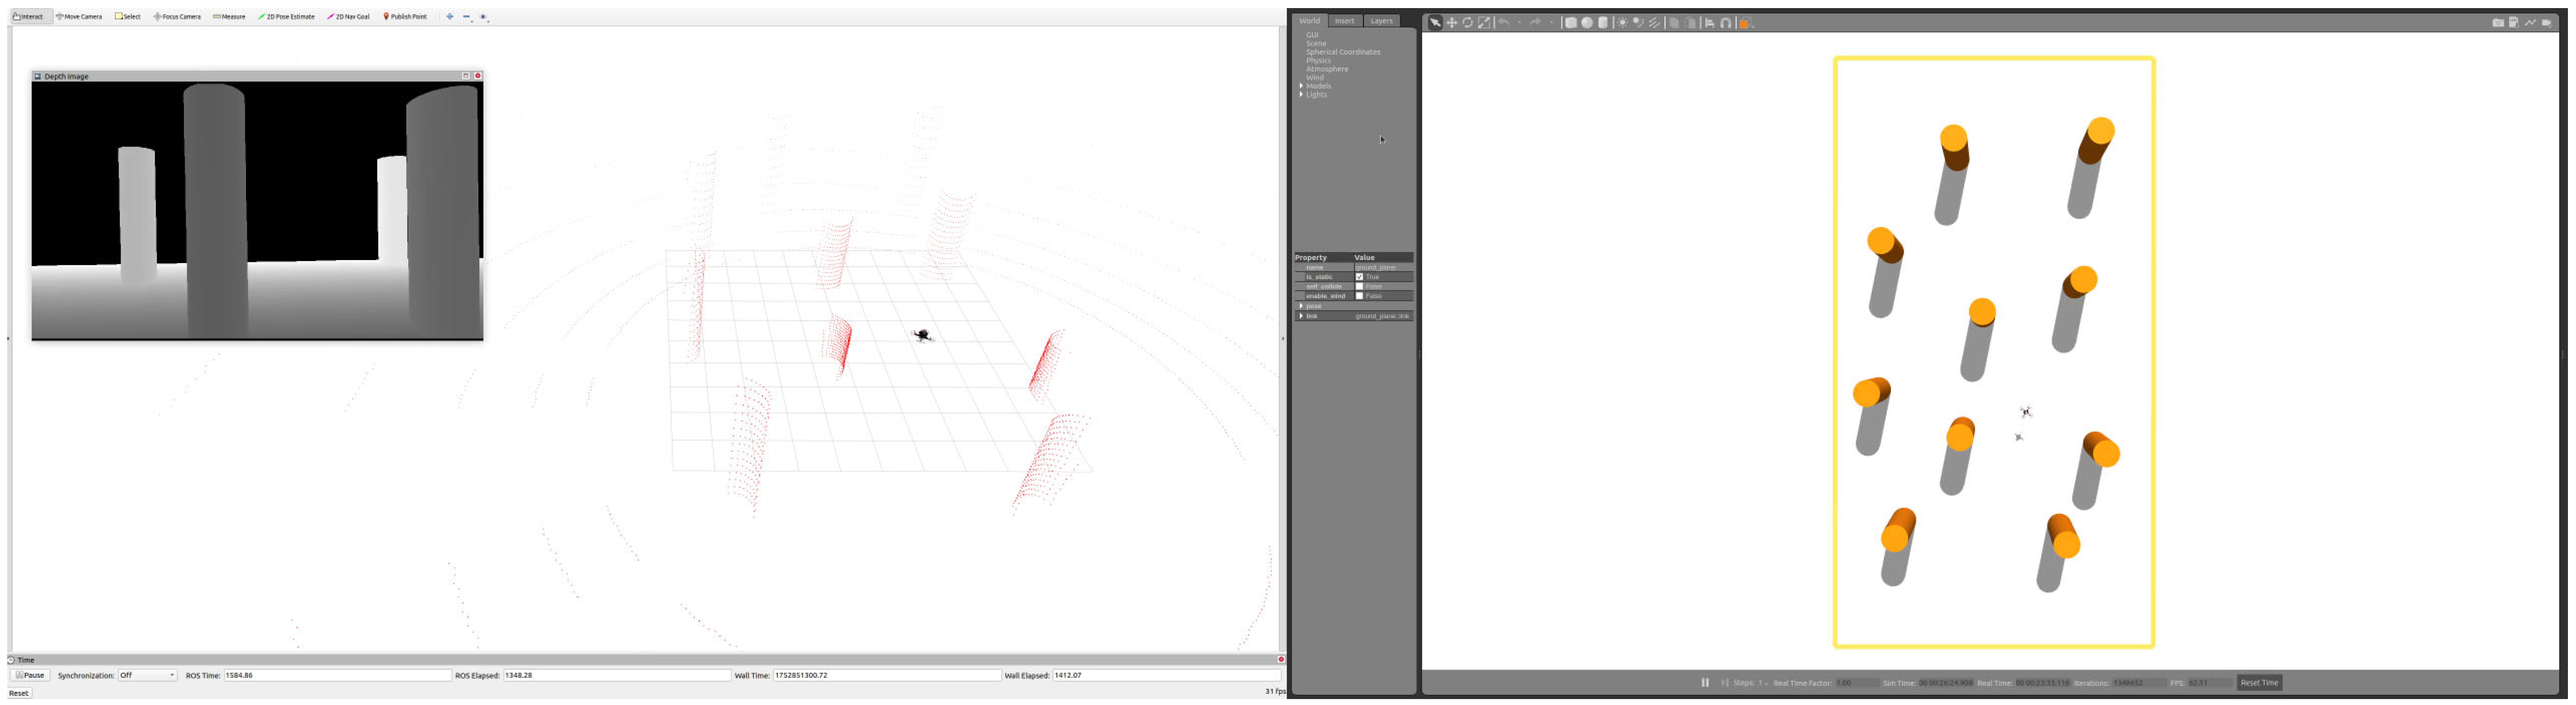The width and height of the screenshot is (2576, 705).
Task: Add a spot light in Gazebo
Action: point(1638,23)
